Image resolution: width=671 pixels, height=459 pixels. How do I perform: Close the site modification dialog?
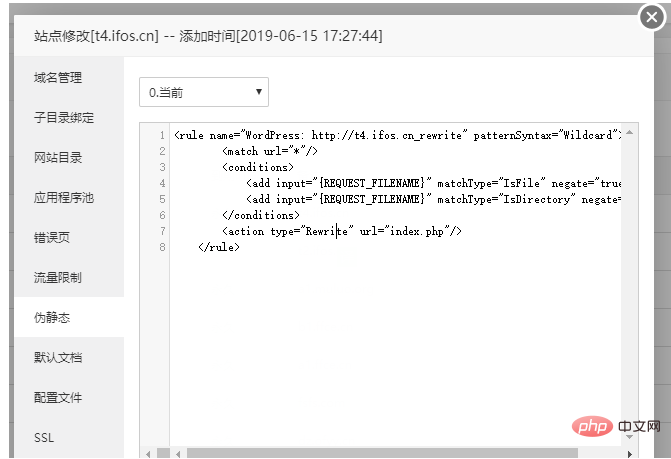[652, 18]
